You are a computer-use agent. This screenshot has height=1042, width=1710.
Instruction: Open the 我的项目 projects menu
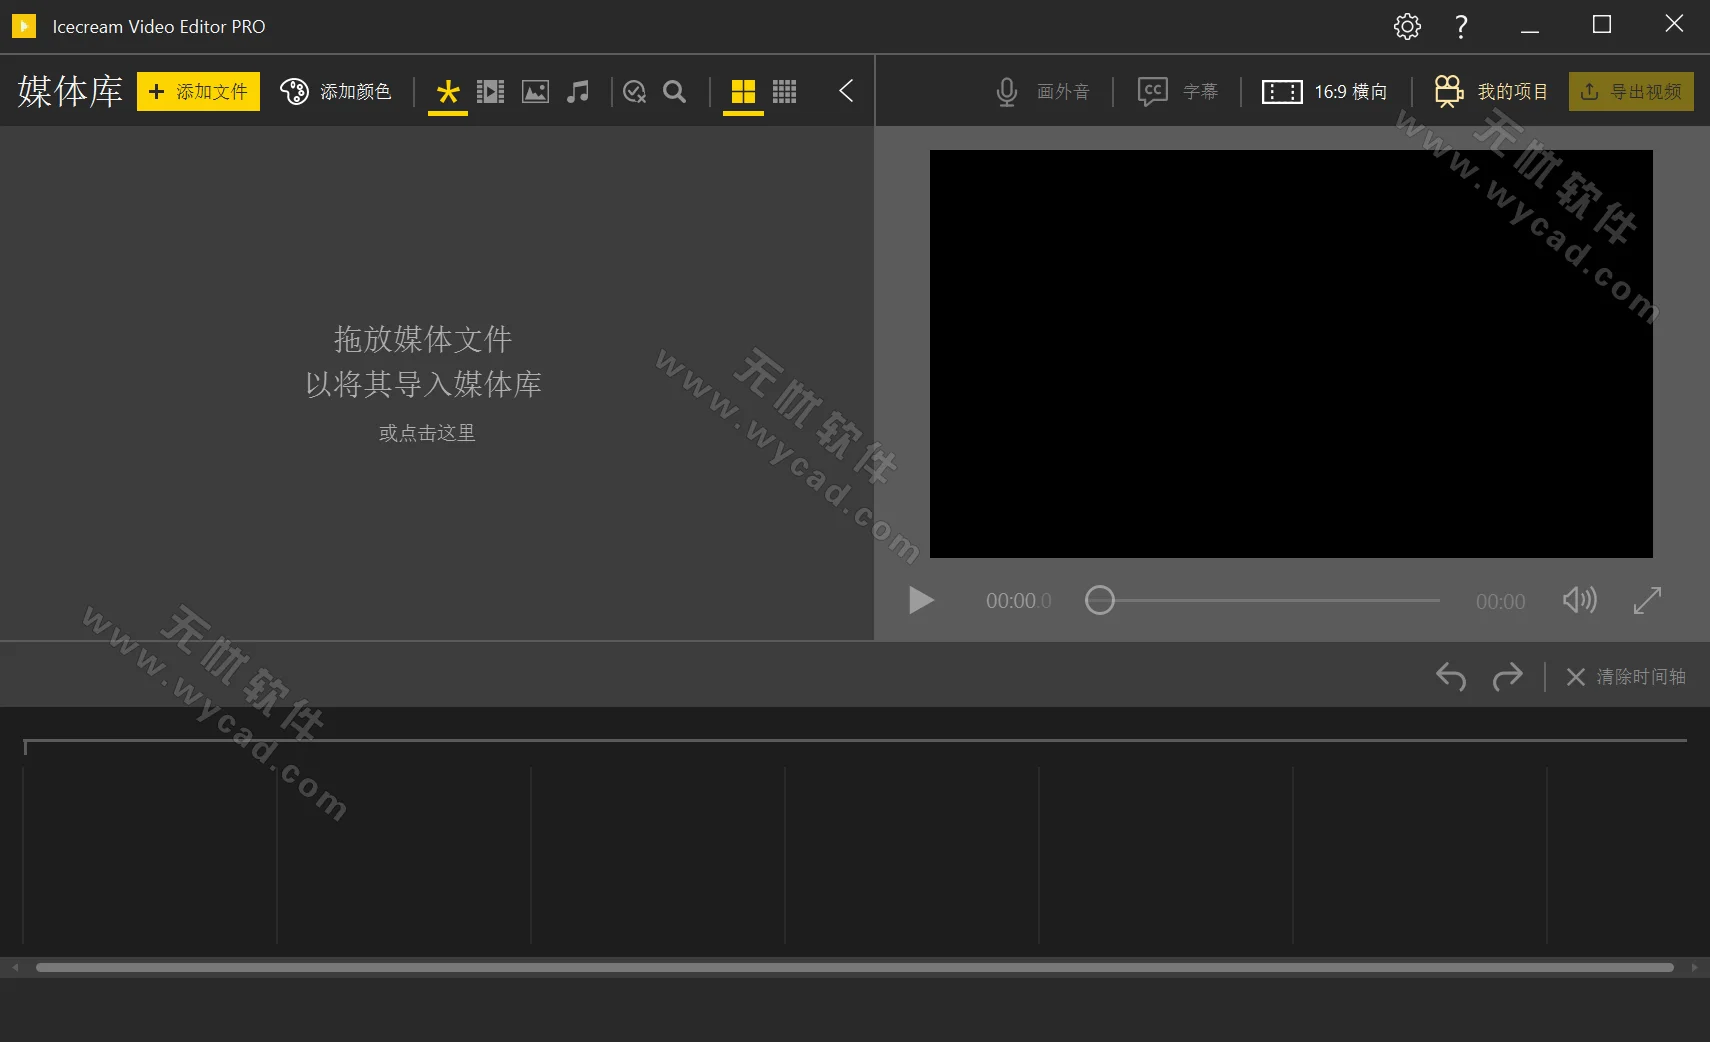(x=1492, y=91)
